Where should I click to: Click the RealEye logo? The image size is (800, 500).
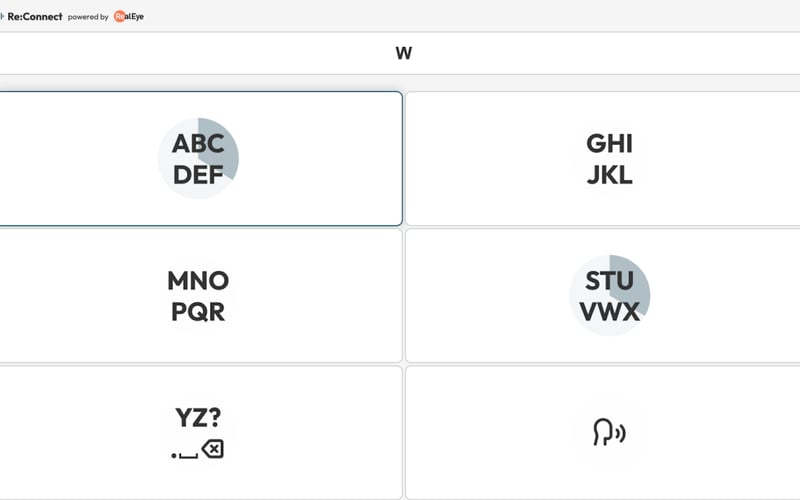click(129, 16)
